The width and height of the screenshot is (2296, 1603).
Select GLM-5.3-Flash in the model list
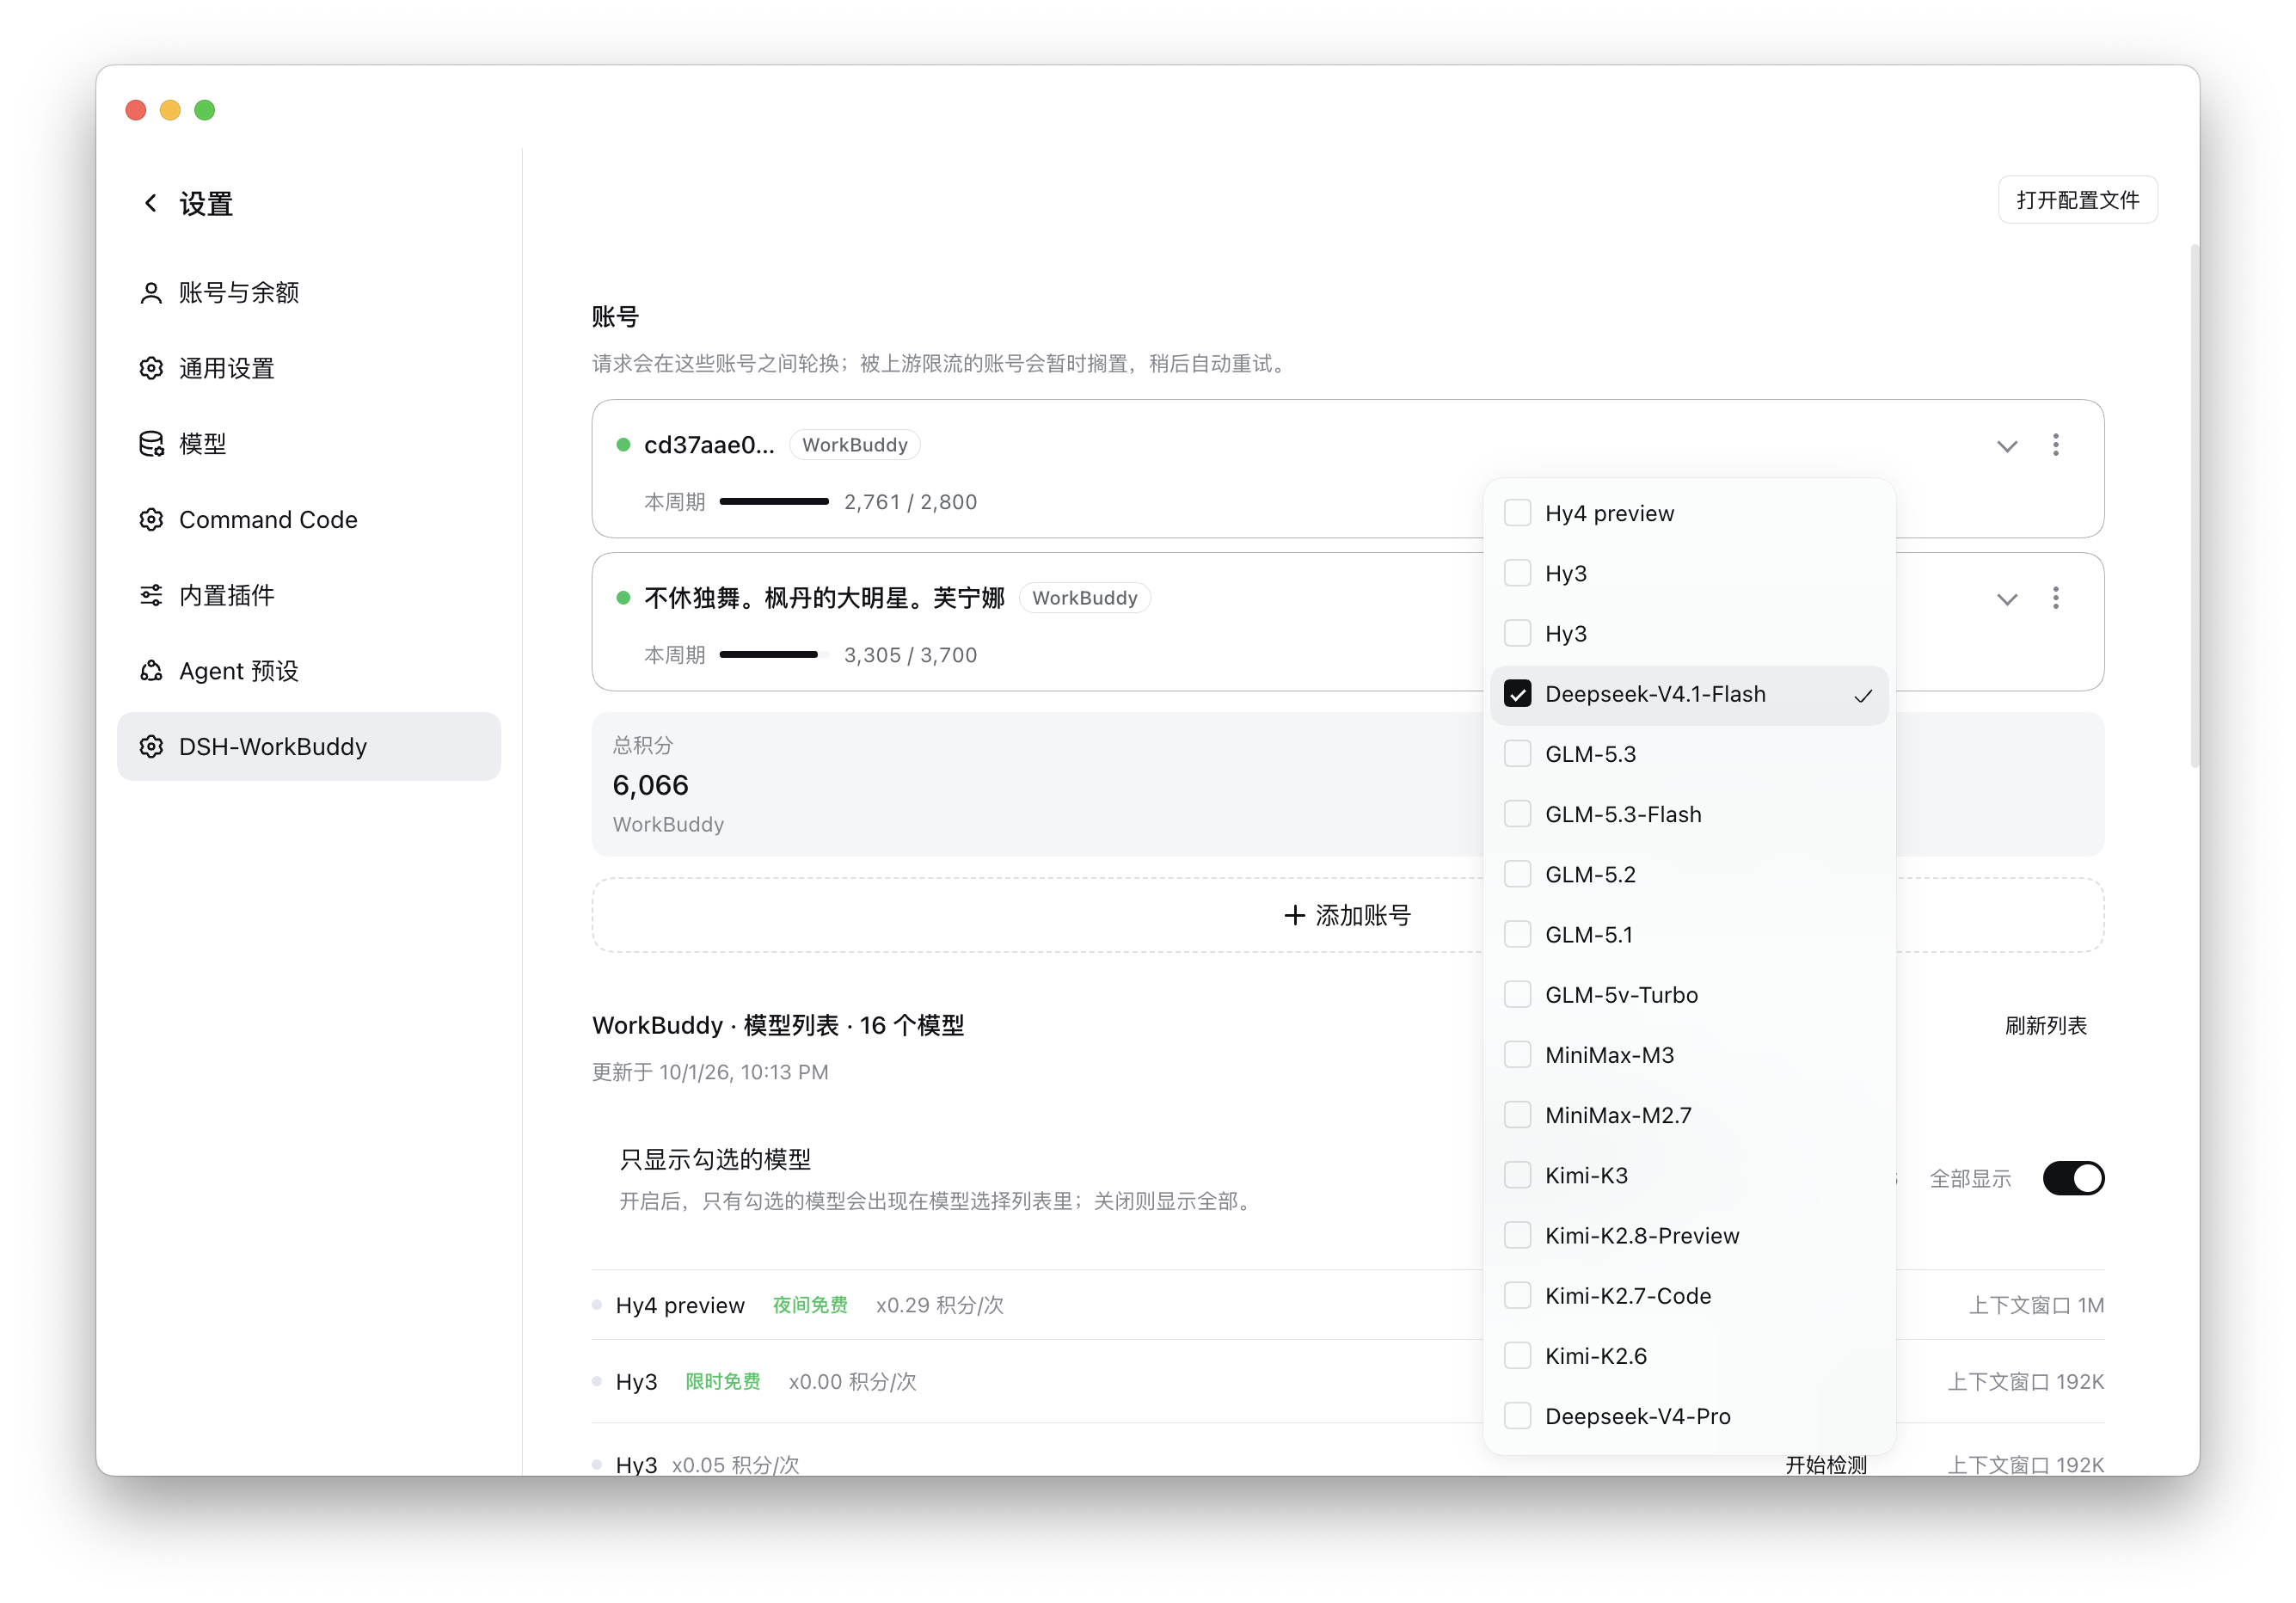(1689, 814)
